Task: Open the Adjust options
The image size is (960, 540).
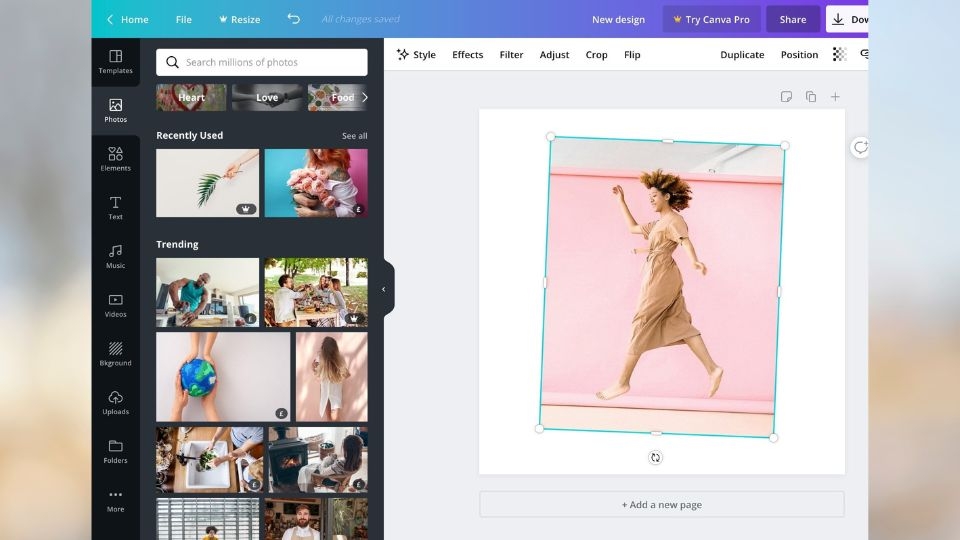Action: tap(554, 54)
